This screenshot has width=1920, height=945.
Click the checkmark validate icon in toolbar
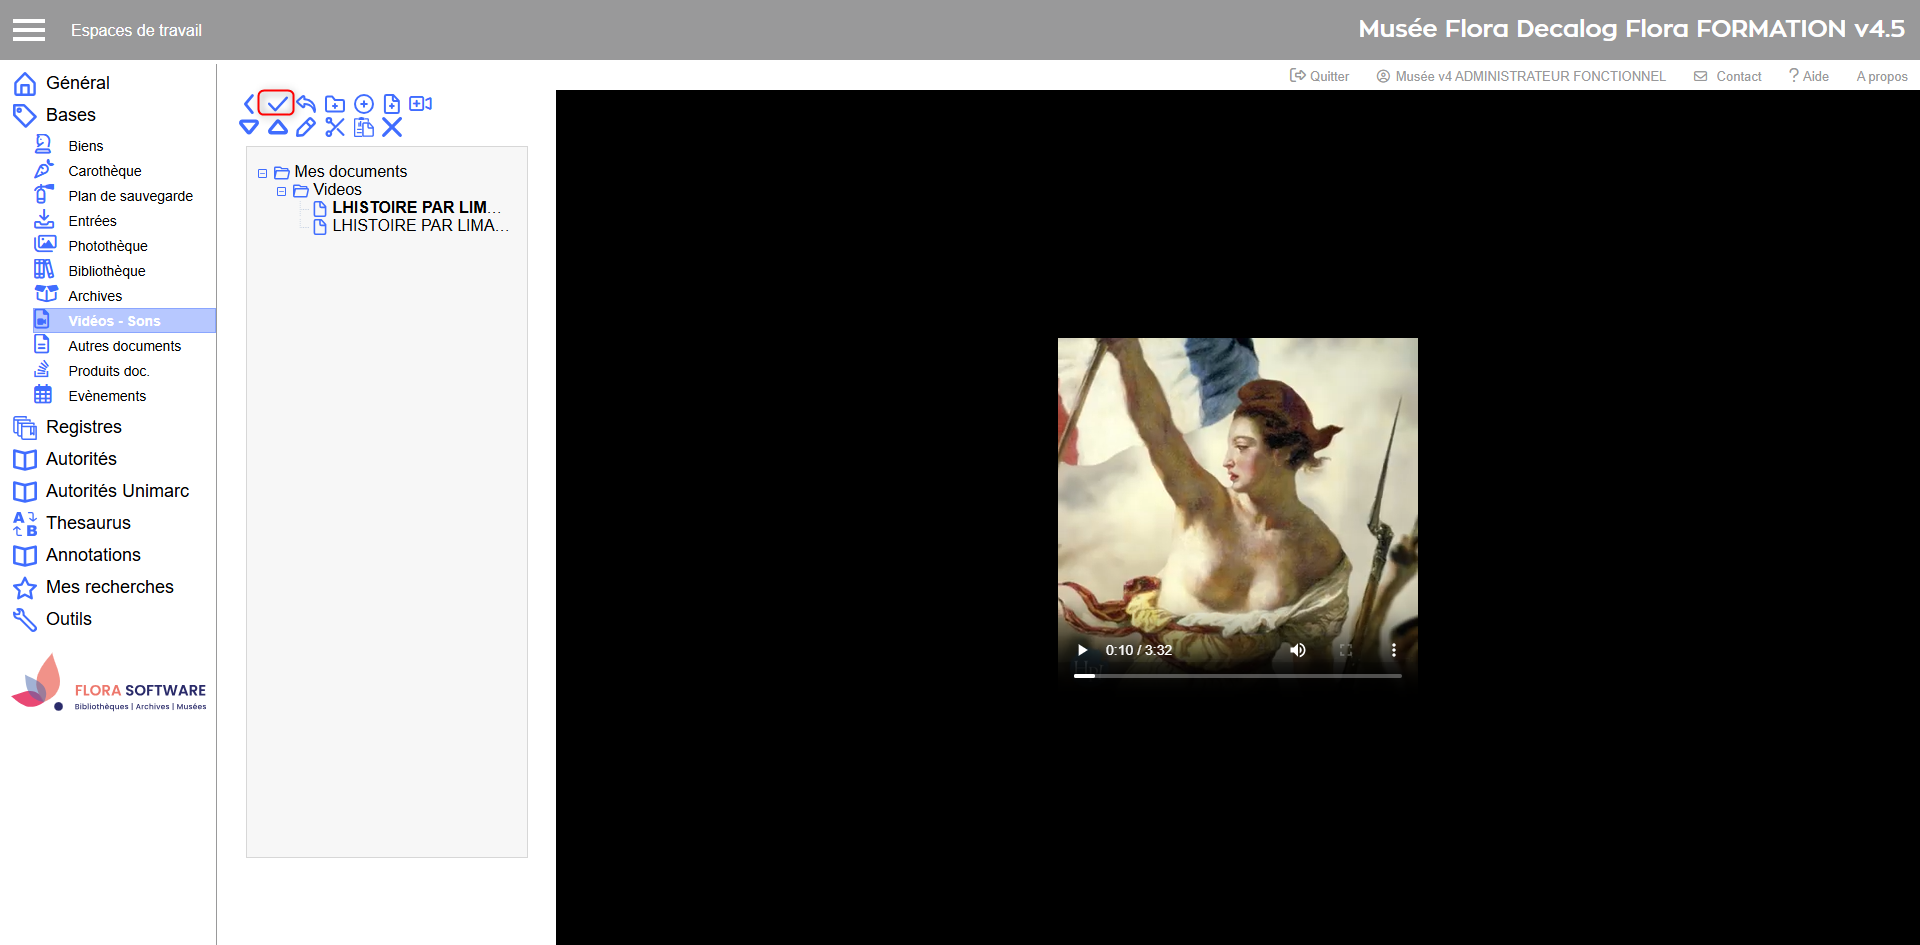tap(277, 103)
